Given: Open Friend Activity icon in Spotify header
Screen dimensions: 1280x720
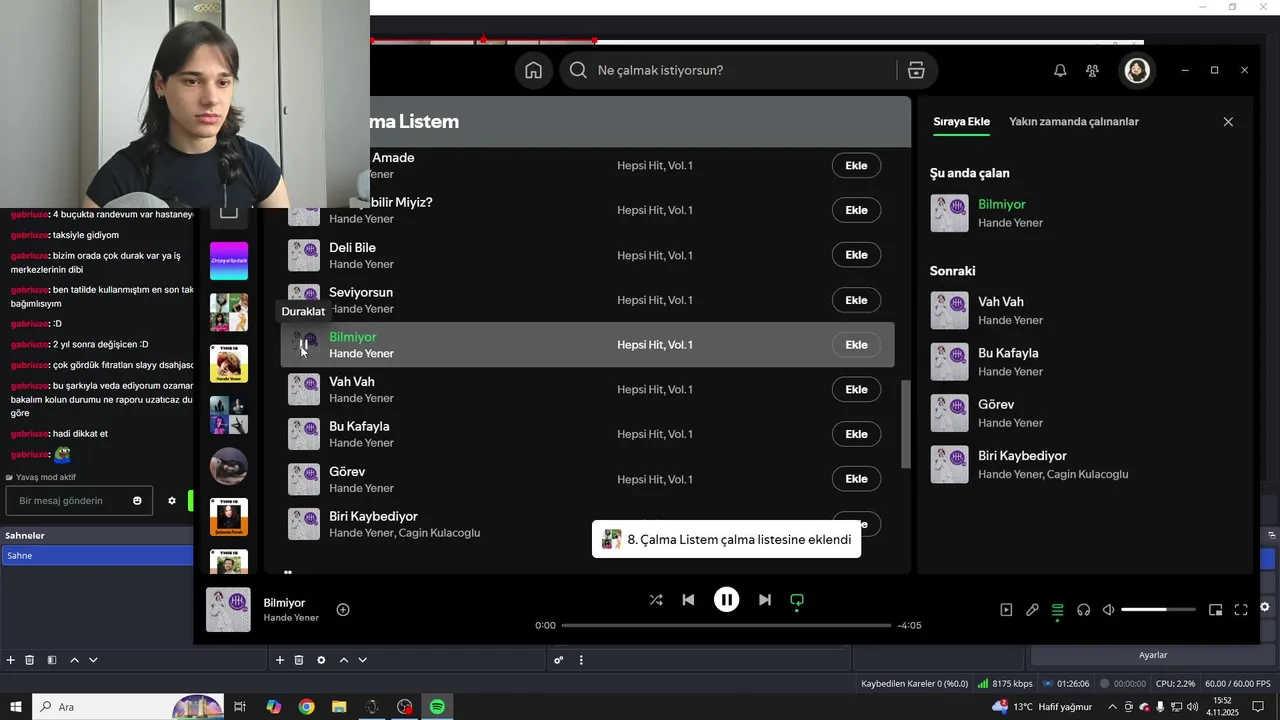Looking at the screenshot, I should [1092, 70].
